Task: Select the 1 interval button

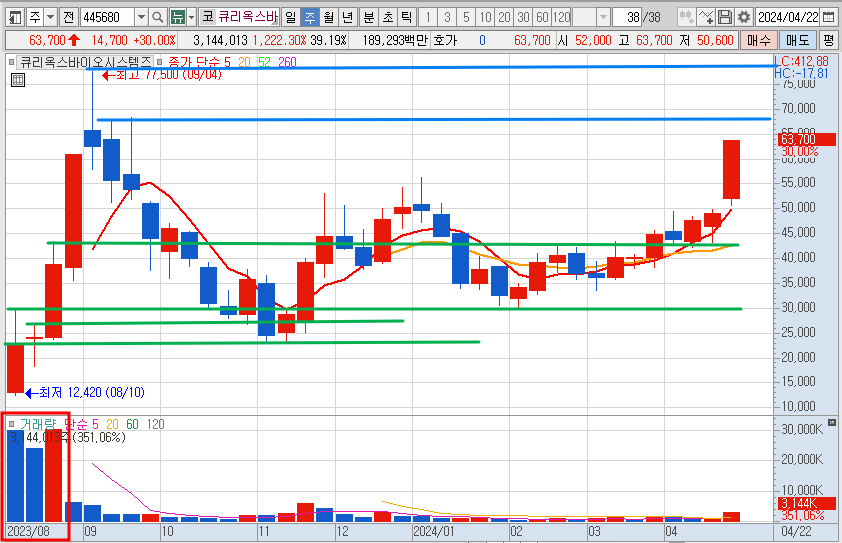Action: pos(428,18)
